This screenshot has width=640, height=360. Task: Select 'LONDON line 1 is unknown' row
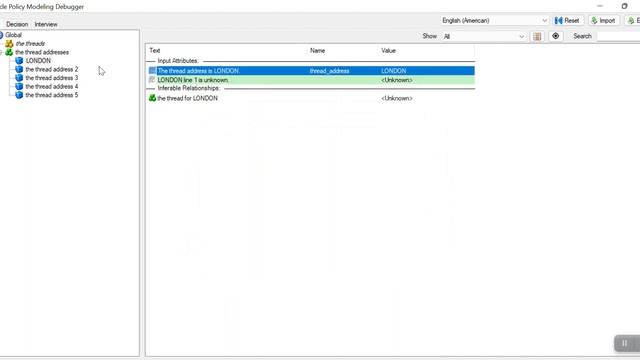tap(311, 80)
